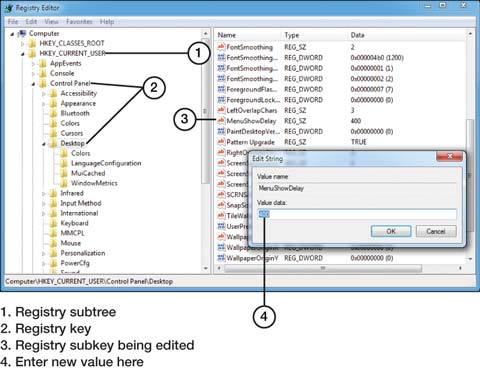
Task: Click the string icon beside FontSmoothing REG_SZ
Action: 221,47
